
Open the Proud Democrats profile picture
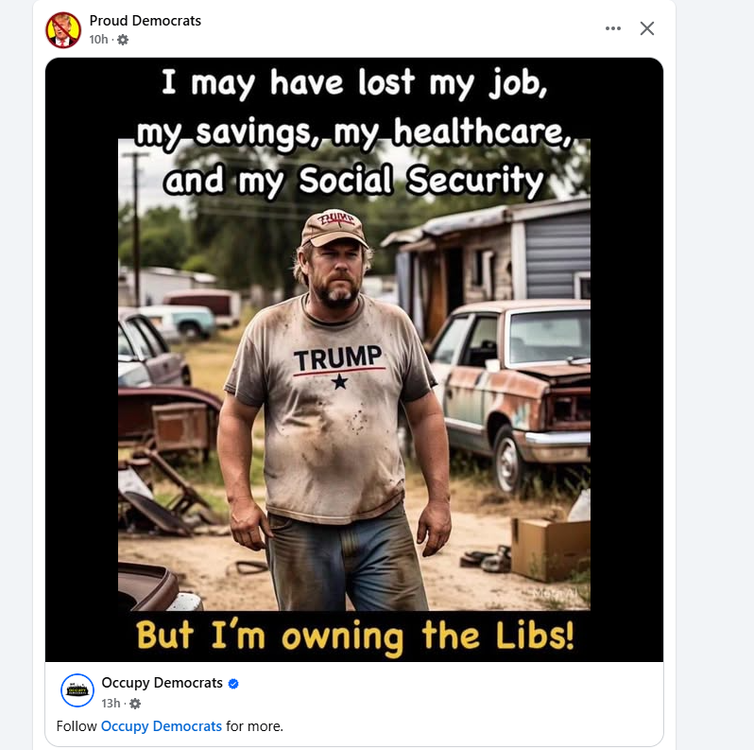(x=63, y=30)
